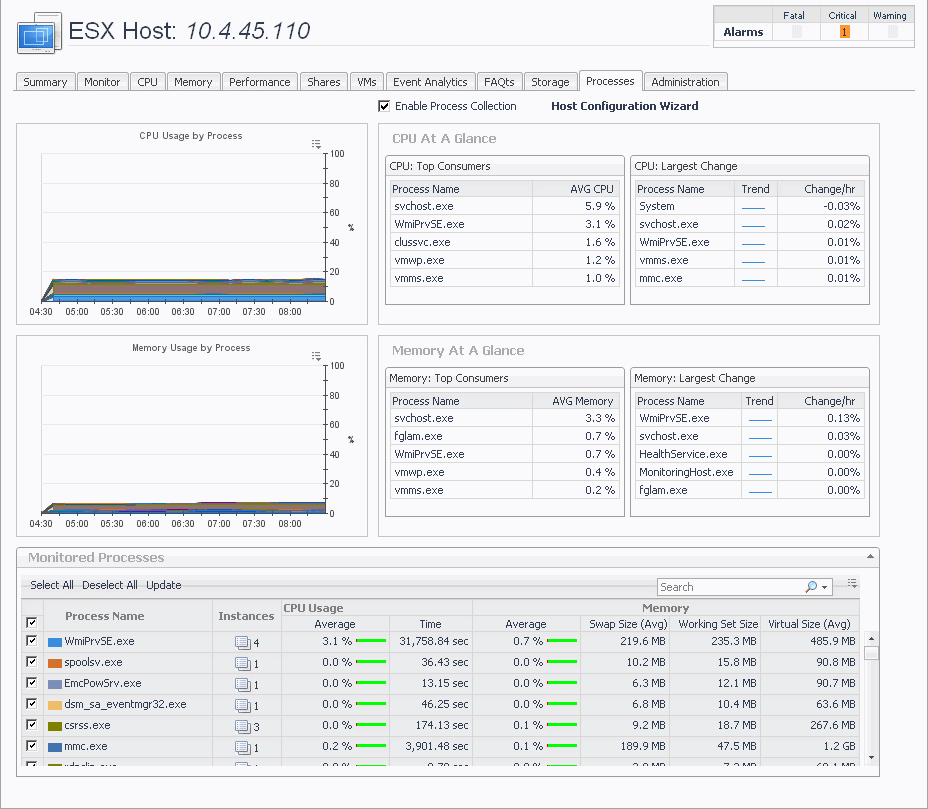Click the mmc.exe blue color swatch

pyautogui.click(x=55, y=746)
